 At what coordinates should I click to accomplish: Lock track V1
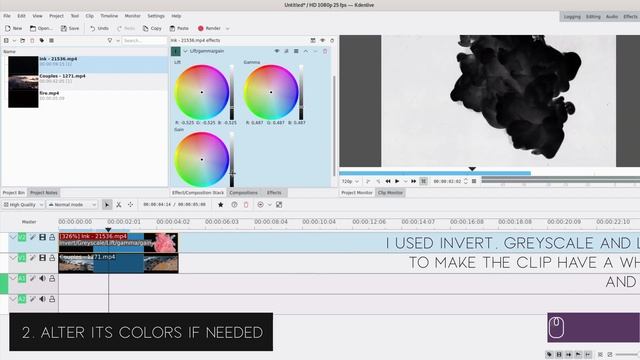click(x=52, y=258)
